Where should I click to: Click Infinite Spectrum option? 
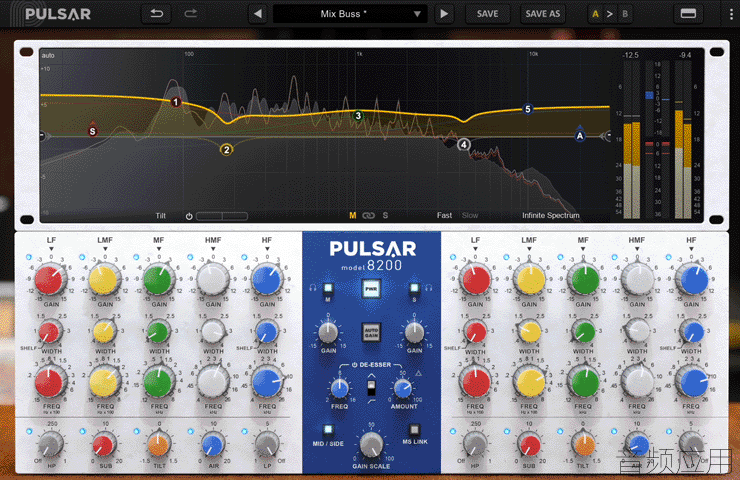coord(550,215)
